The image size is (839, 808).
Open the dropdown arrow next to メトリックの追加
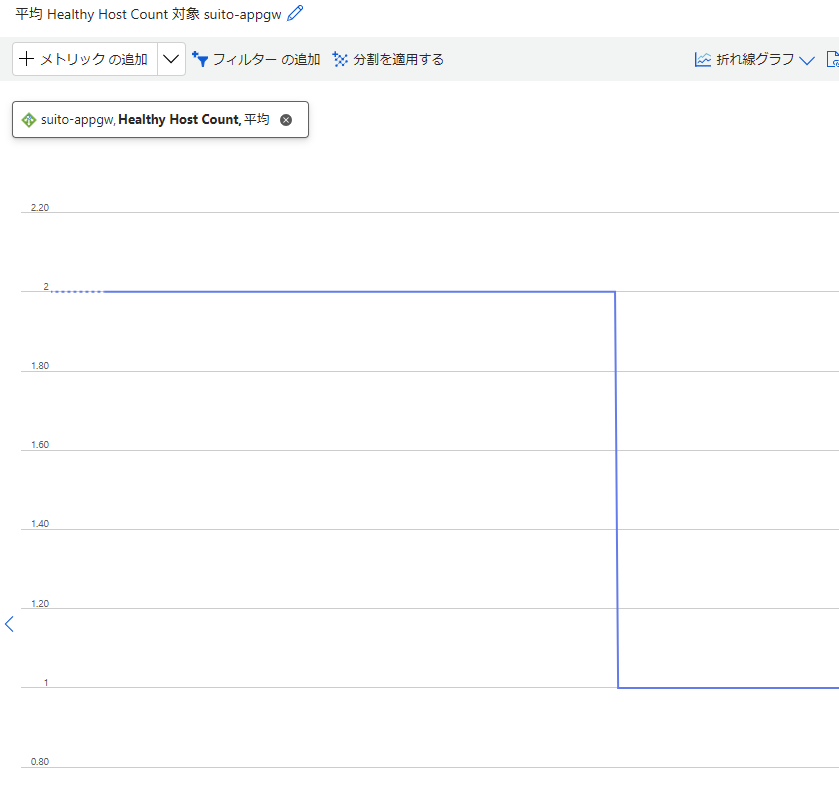[171, 59]
